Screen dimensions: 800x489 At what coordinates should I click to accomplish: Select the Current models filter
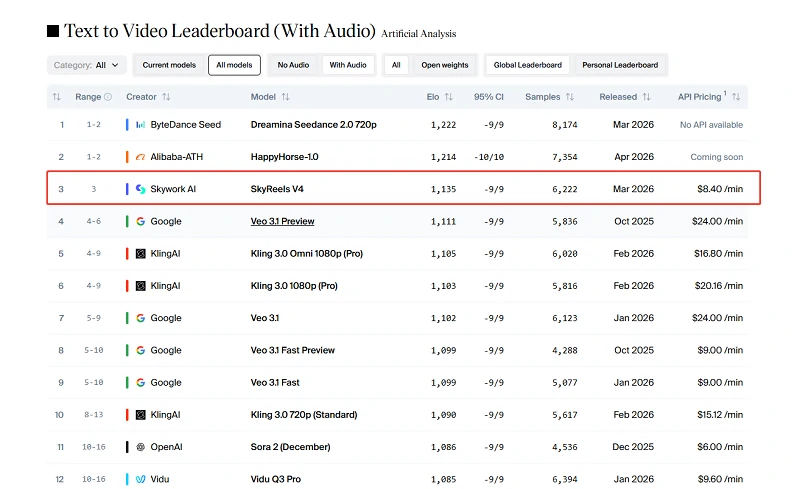pyautogui.click(x=169, y=65)
